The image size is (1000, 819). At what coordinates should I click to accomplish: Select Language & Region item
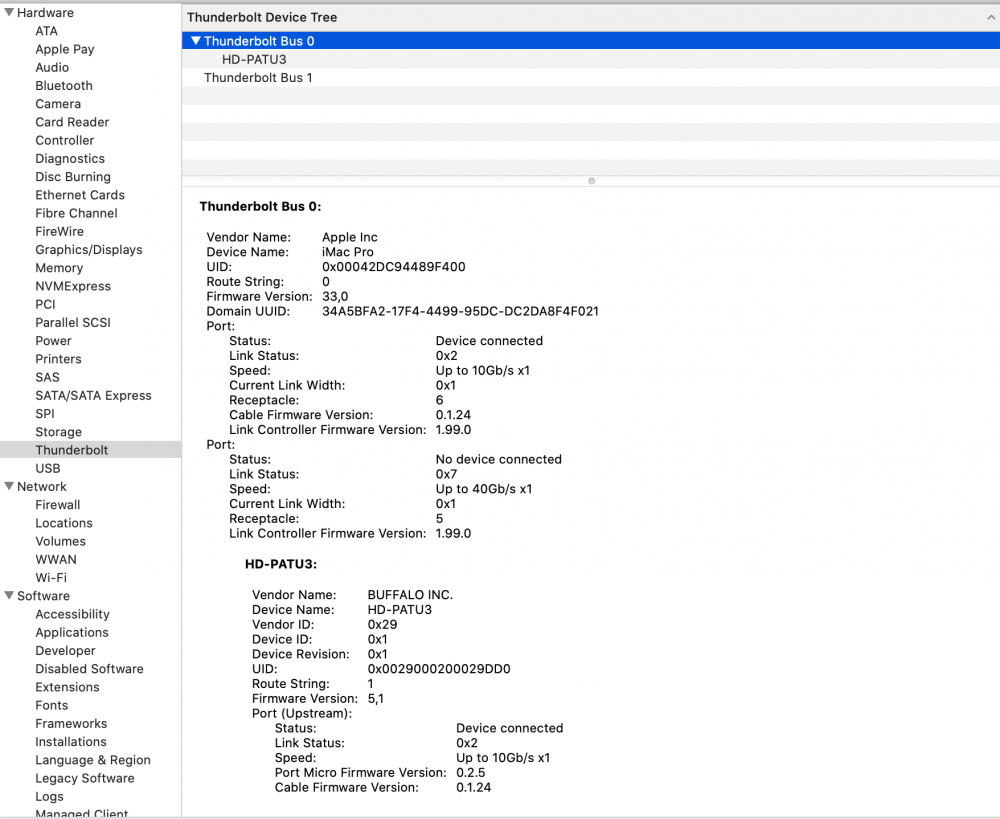click(92, 760)
